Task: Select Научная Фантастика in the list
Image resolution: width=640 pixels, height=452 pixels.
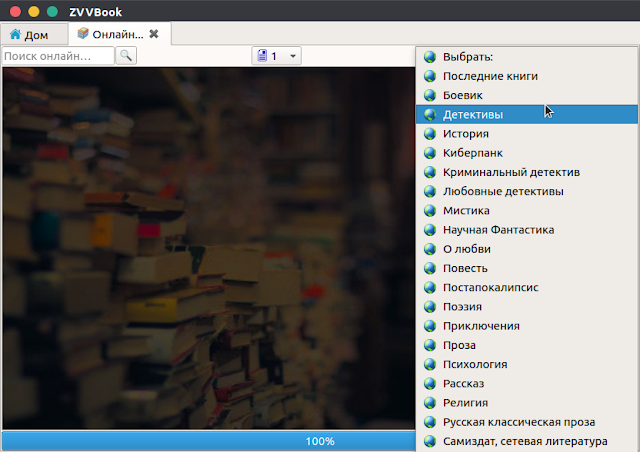Action: point(527,229)
